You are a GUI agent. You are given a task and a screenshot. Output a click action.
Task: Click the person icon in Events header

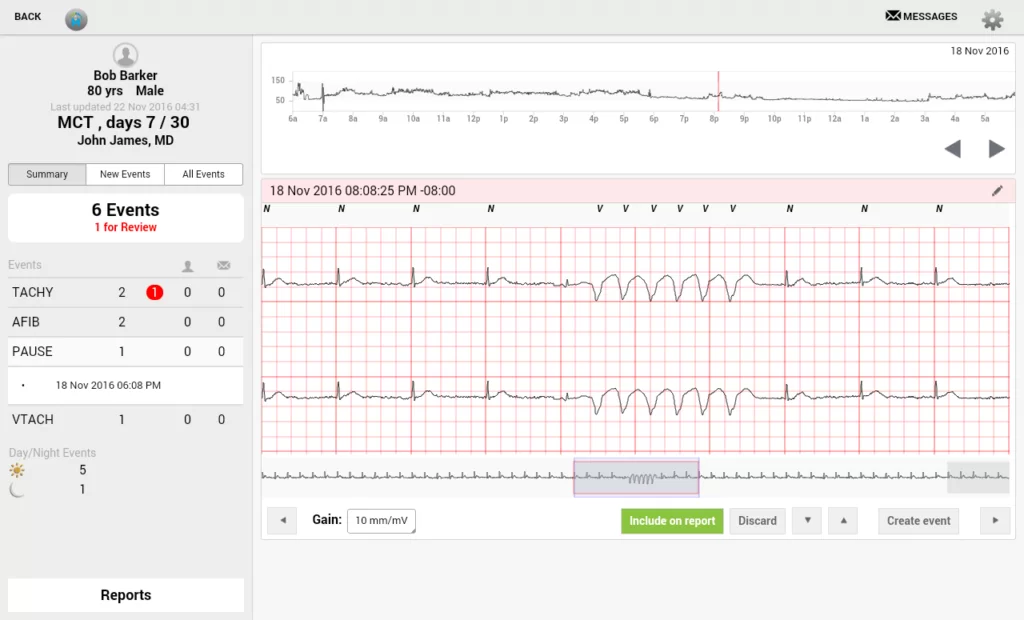(x=187, y=266)
